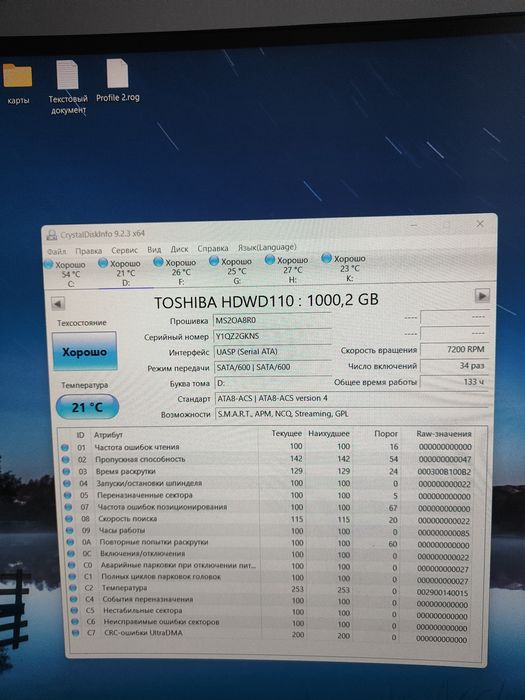The height and width of the screenshot is (700, 525).
Task: Select disk C: status with 54 °C
Action: point(65,274)
